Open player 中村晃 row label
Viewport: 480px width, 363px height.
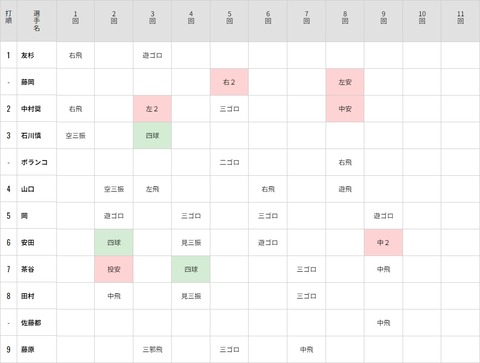coord(31,109)
